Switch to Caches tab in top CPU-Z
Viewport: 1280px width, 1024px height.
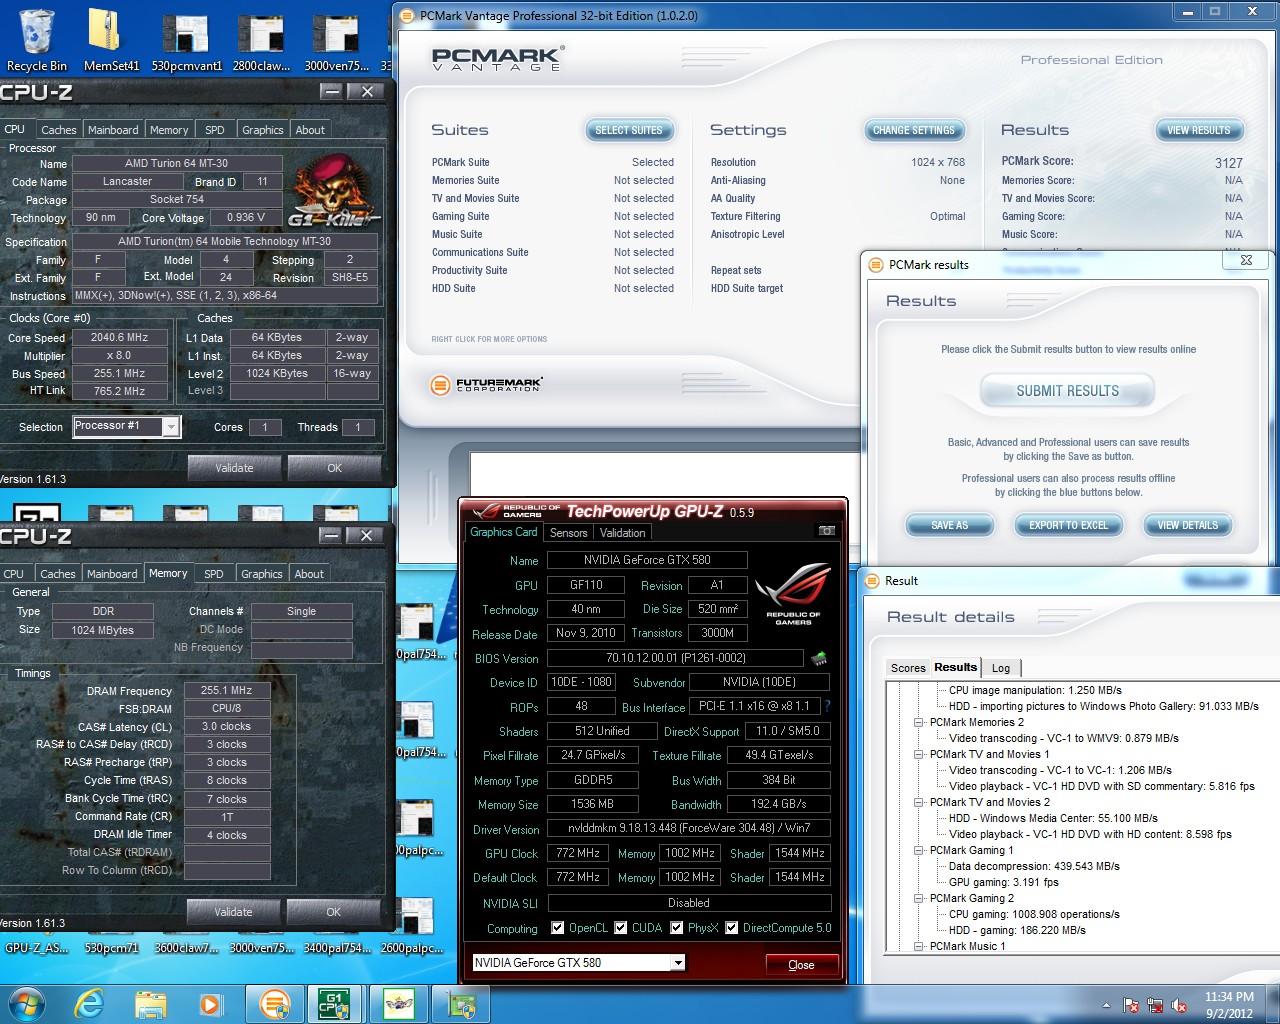coord(58,130)
